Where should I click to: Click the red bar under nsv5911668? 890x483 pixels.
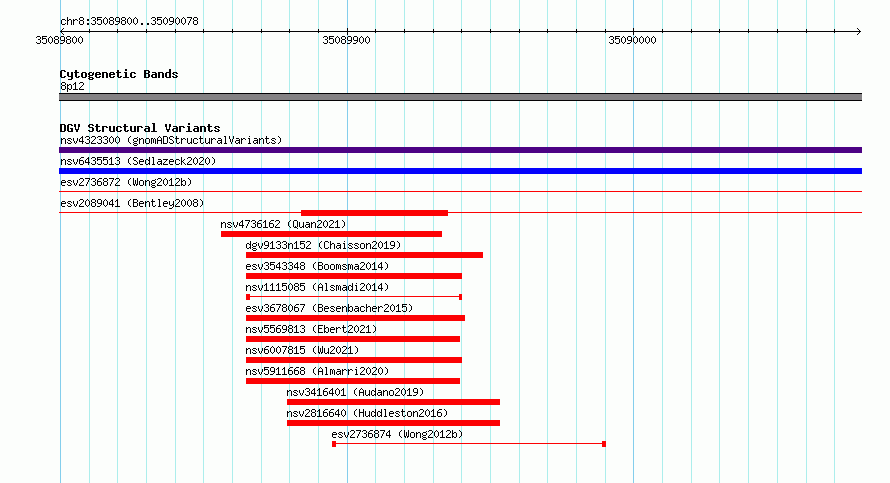[353, 381]
